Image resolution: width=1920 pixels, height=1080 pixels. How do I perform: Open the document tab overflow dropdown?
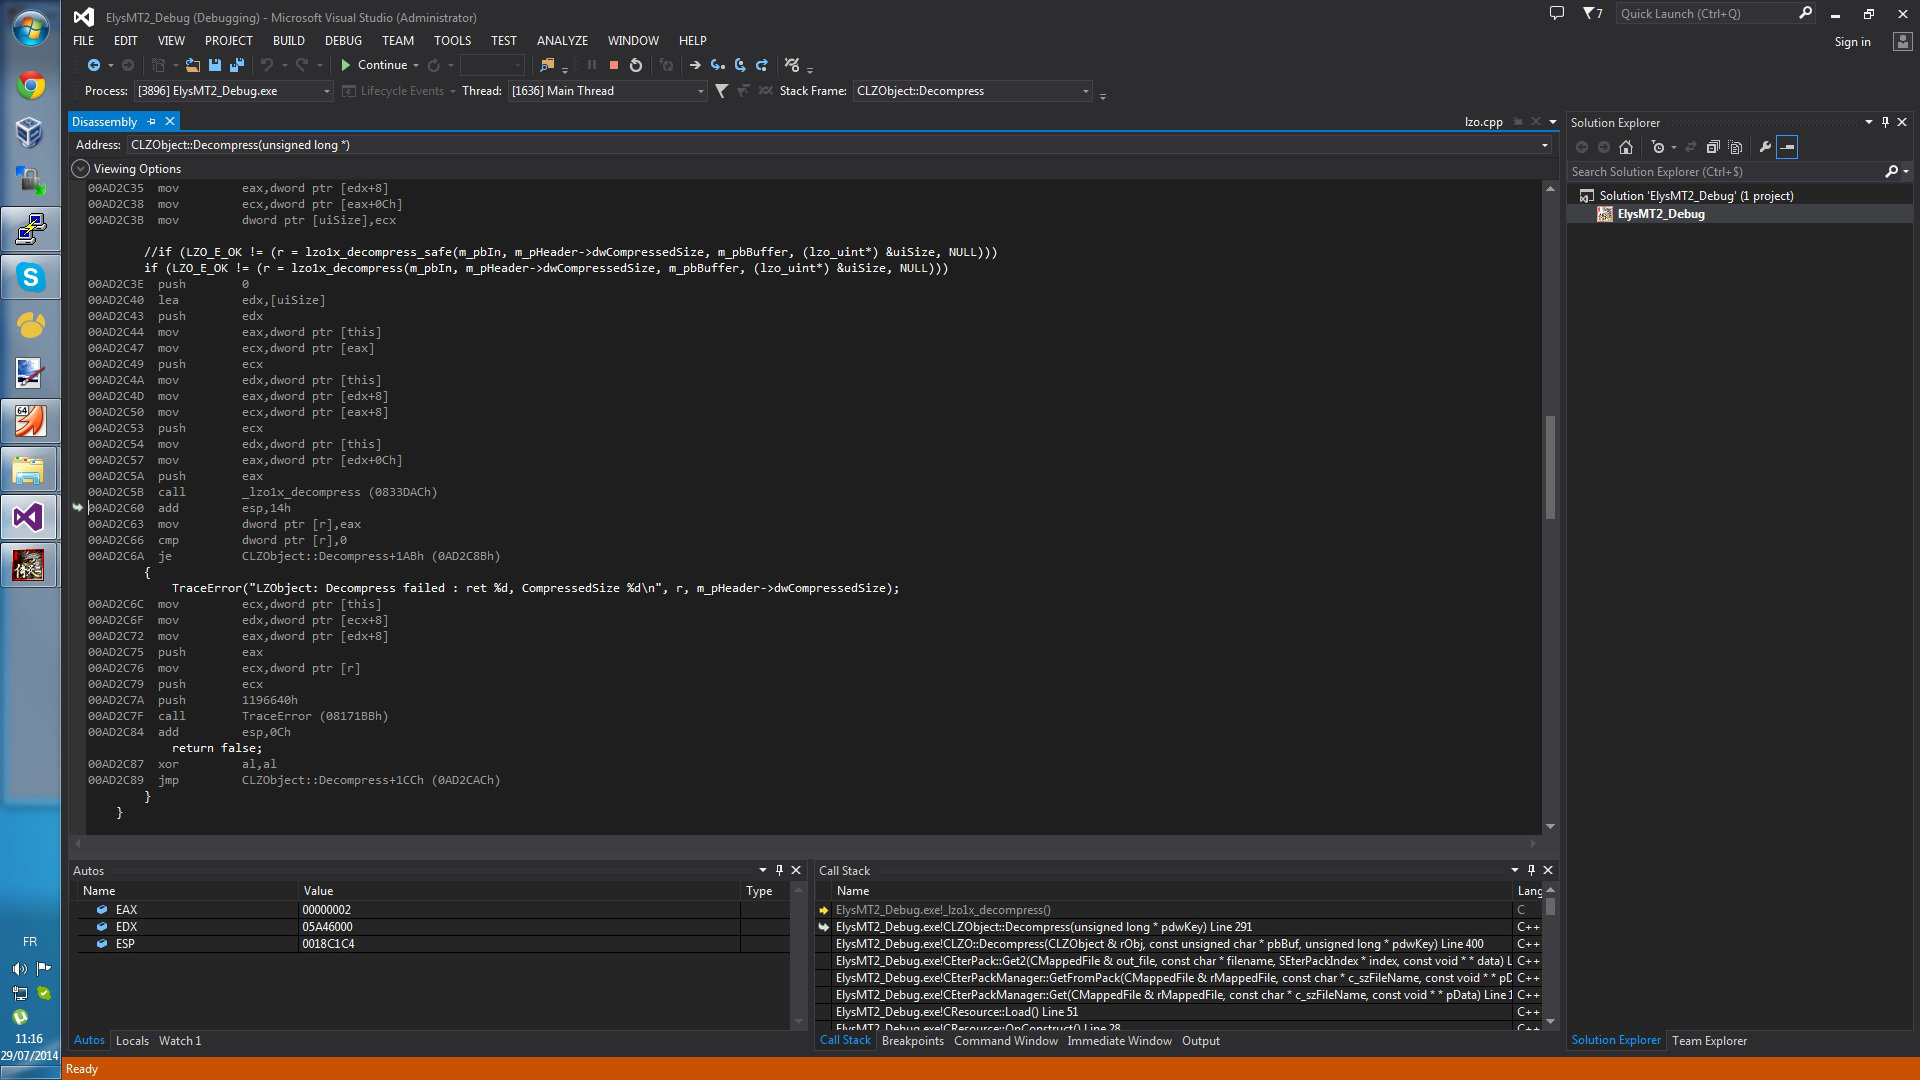coord(1552,122)
